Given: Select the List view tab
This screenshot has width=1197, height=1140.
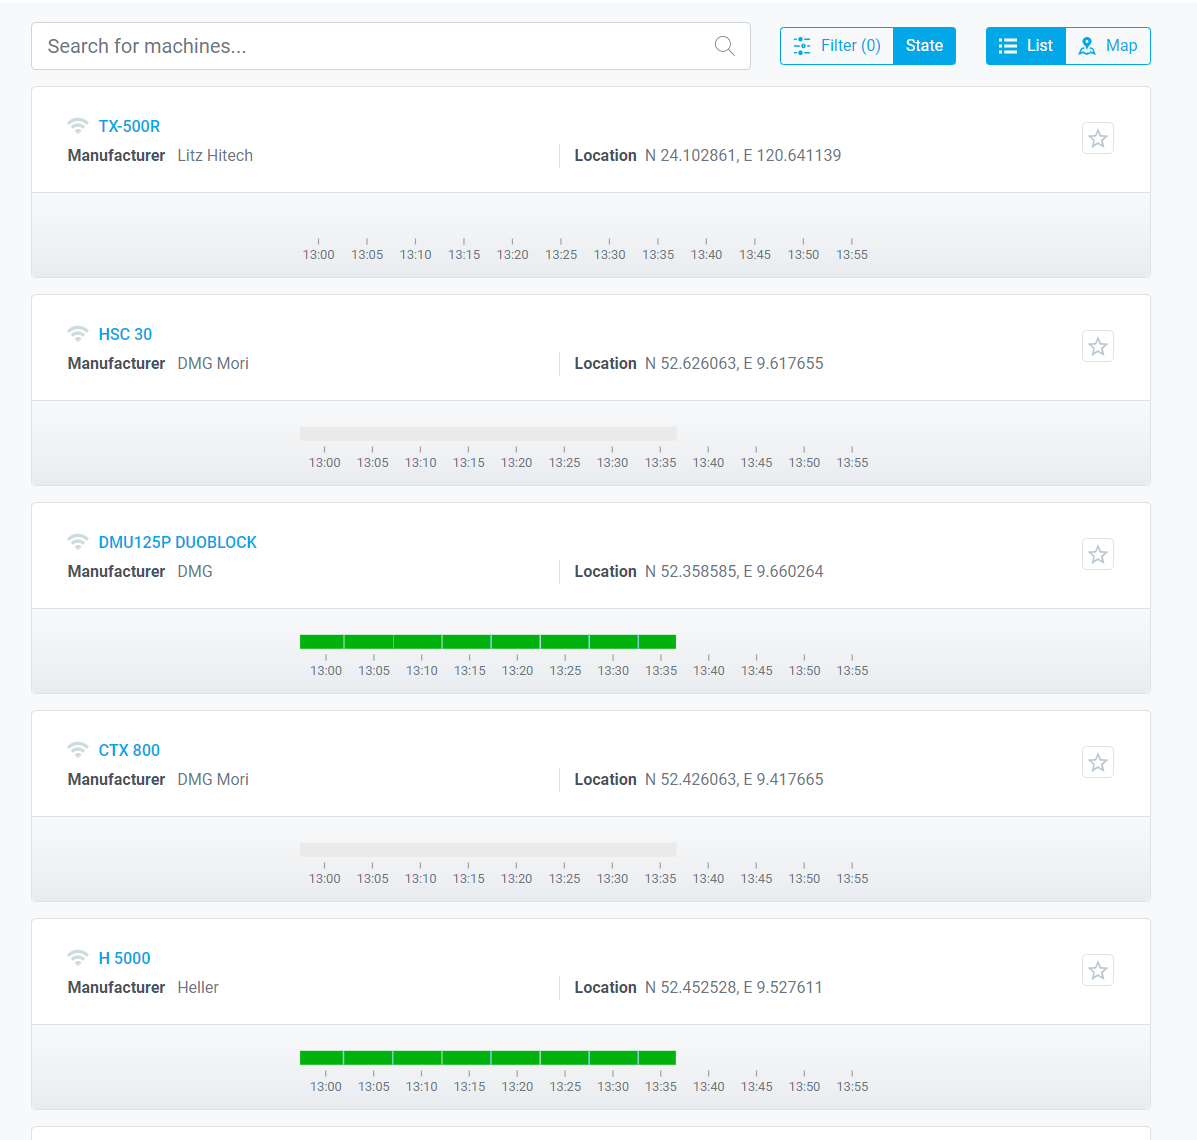Looking at the screenshot, I should pos(1025,45).
